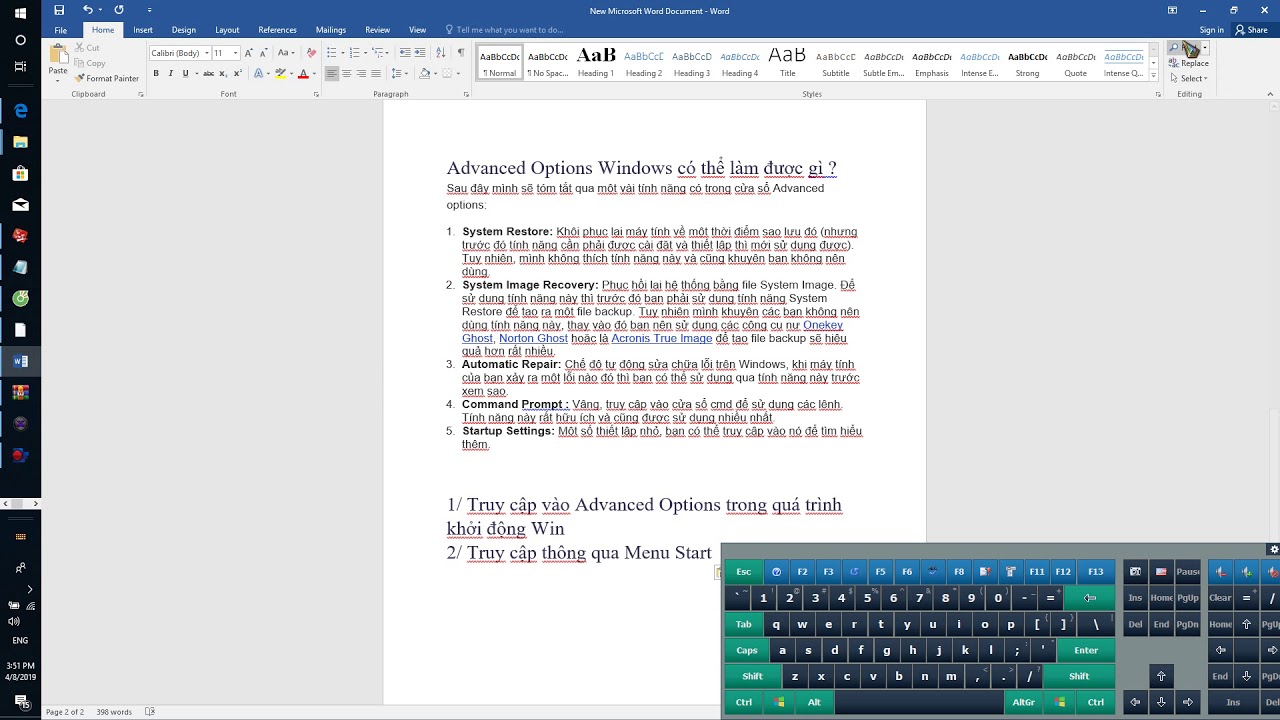Decrease the paragraph indent
This screenshot has width=1280, height=720.
coord(405,52)
